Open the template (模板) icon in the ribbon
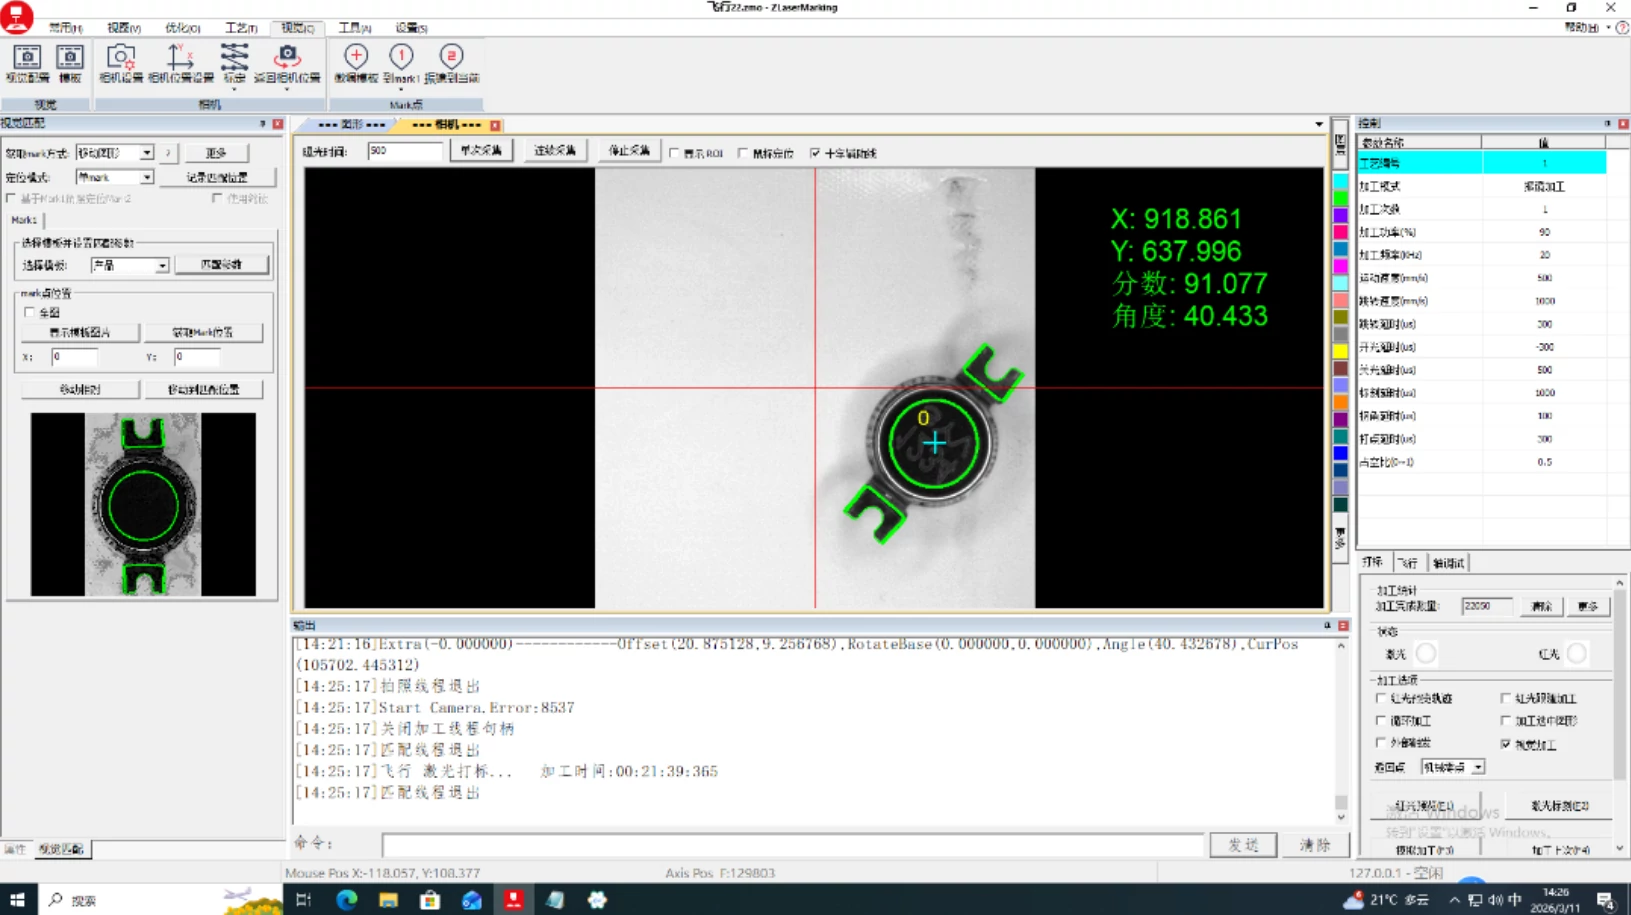Viewport: 1631px width, 915px height. (70, 63)
